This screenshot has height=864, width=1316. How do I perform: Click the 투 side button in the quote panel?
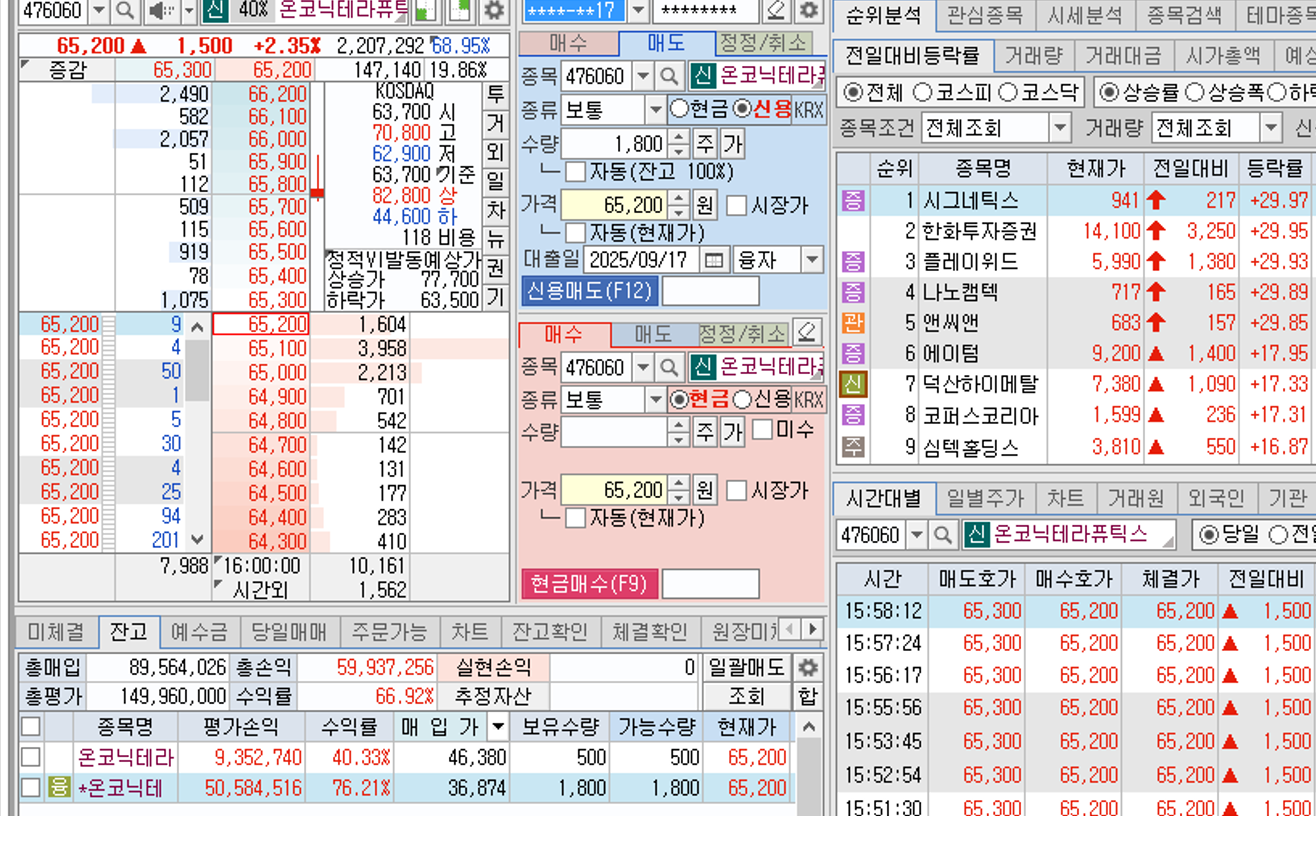pyautogui.click(x=495, y=95)
